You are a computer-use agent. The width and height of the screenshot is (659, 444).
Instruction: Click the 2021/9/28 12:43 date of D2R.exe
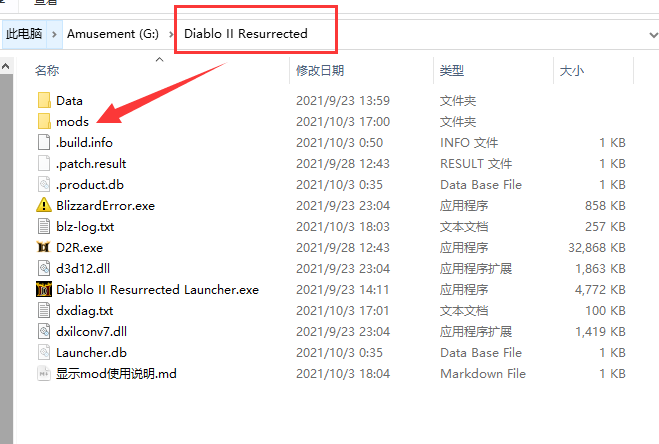tap(343, 248)
